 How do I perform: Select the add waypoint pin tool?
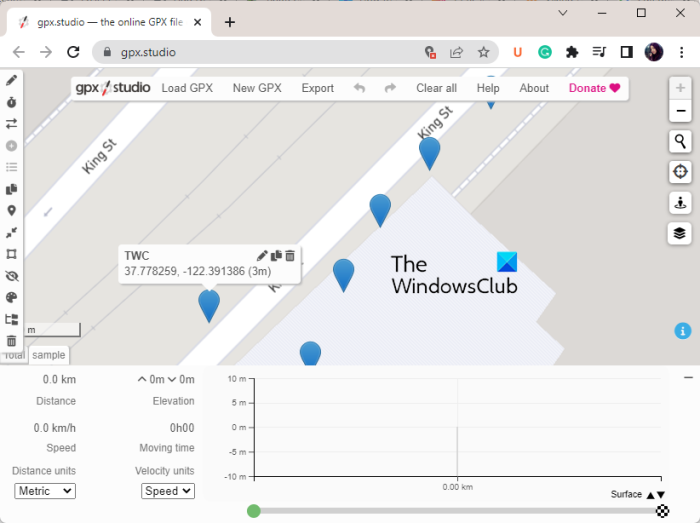tap(12, 211)
